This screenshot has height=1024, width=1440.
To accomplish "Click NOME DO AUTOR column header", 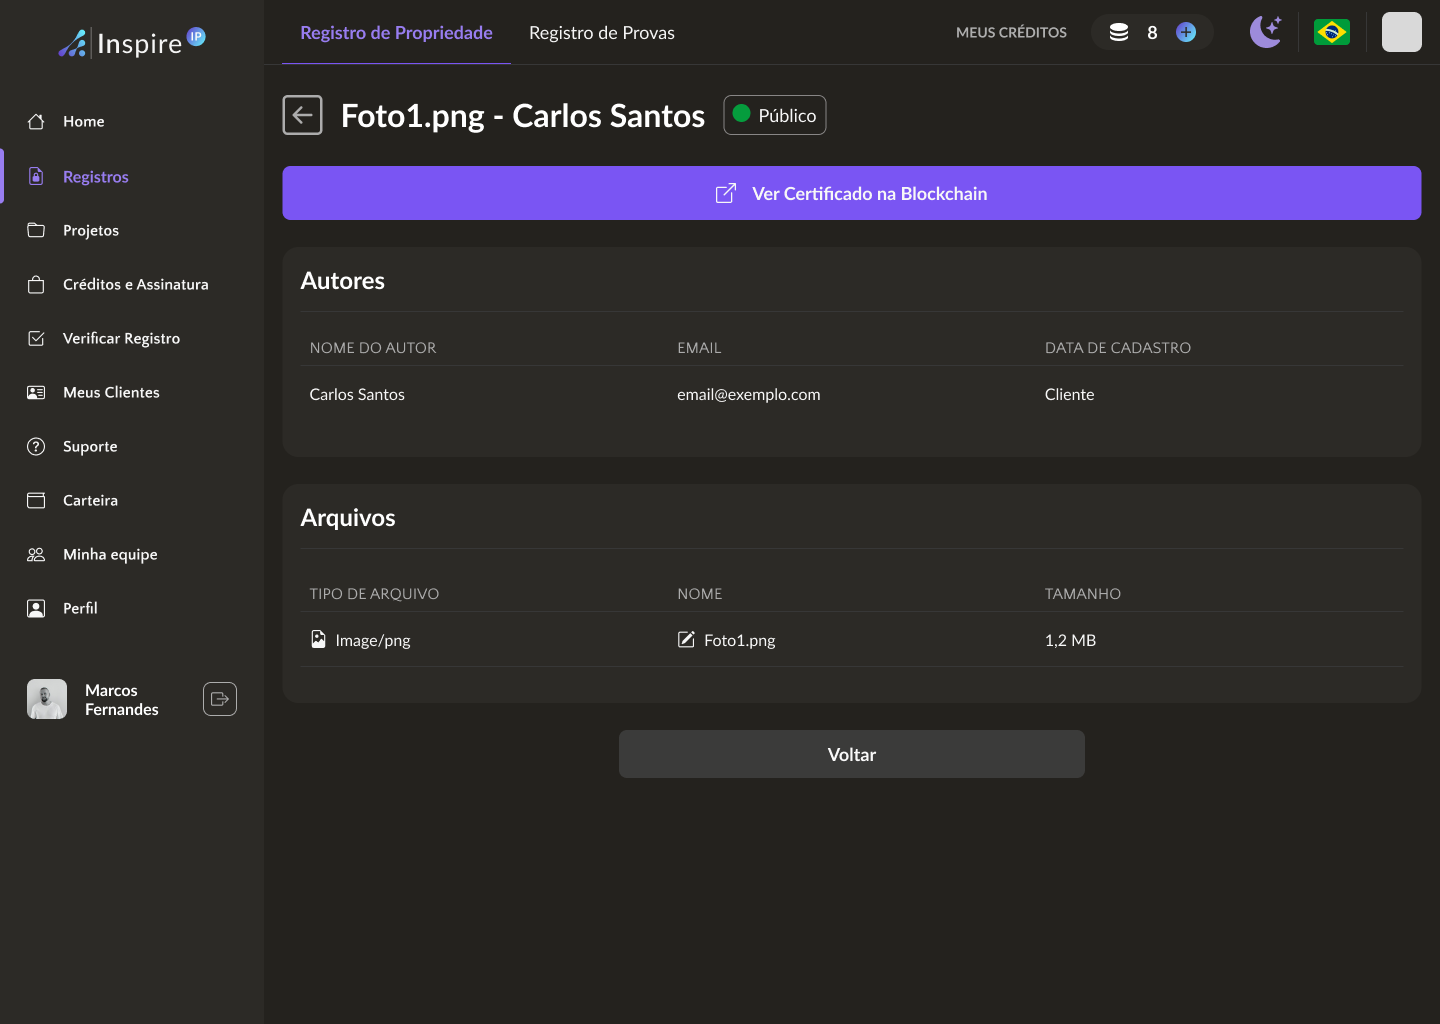I will click(373, 347).
